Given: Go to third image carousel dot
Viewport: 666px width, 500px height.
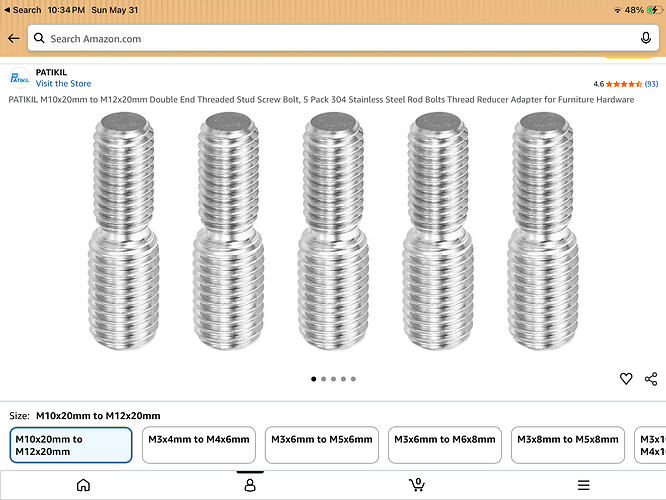Looking at the screenshot, I should click(333, 379).
